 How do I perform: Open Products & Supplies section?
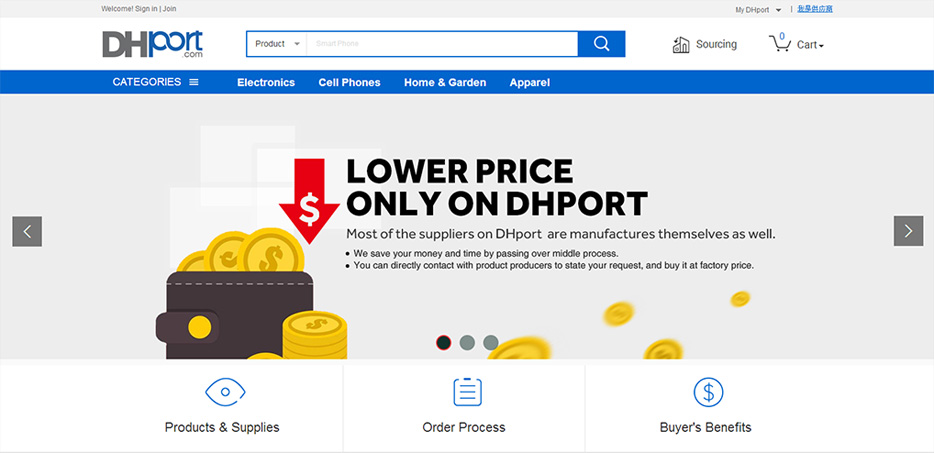(222, 427)
